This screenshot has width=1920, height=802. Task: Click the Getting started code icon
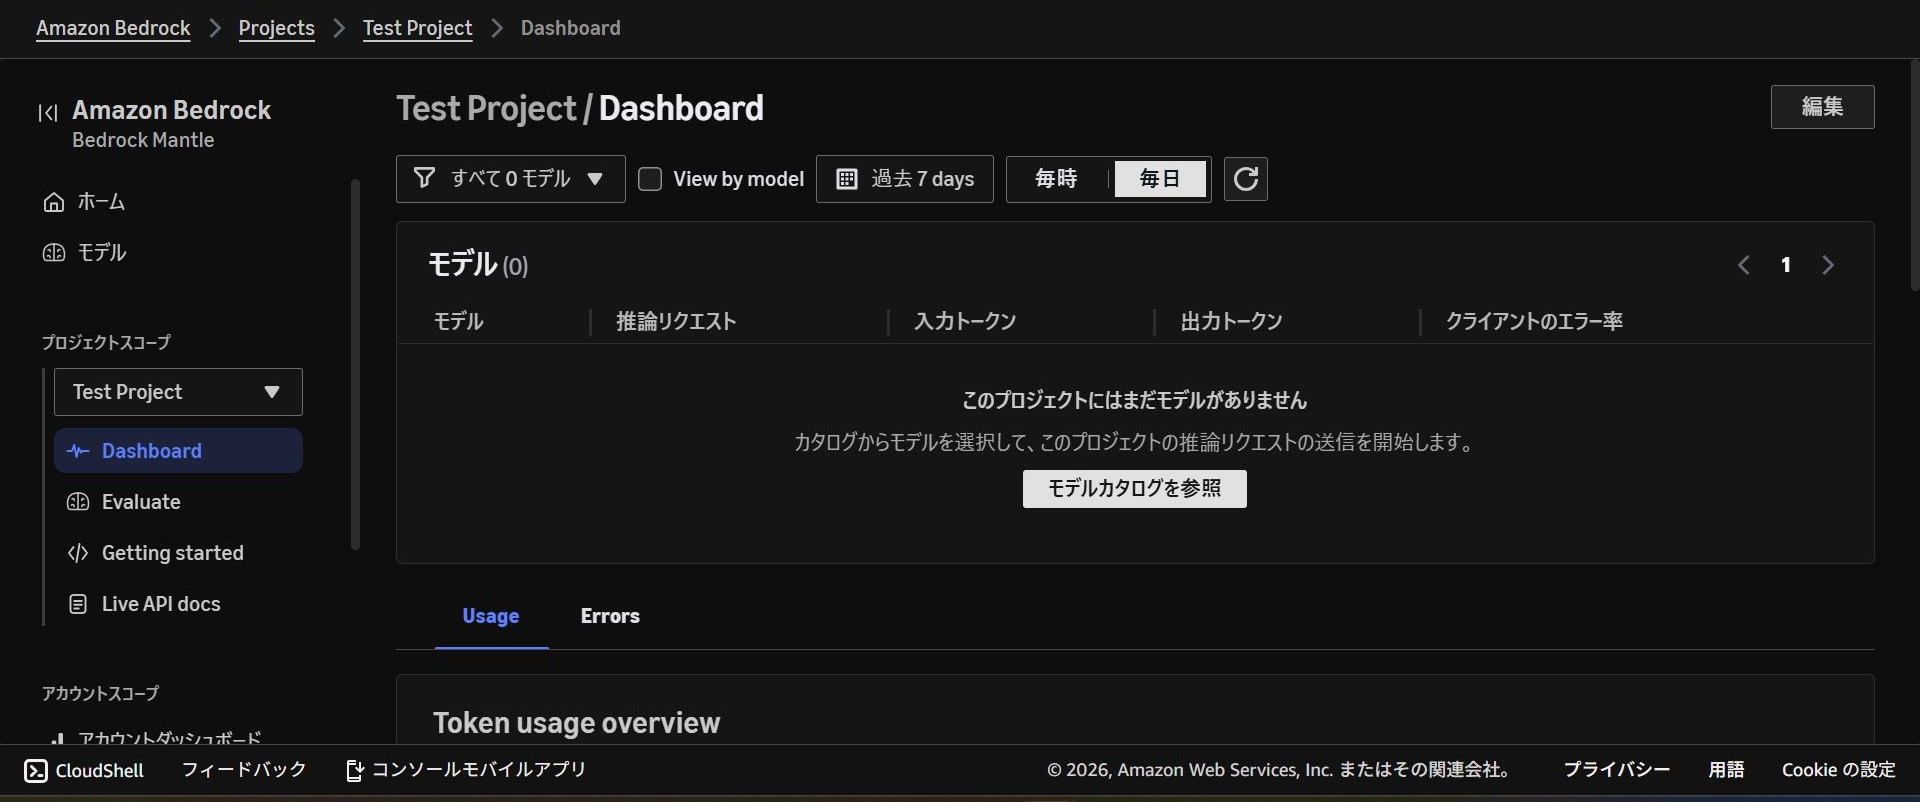coord(78,553)
